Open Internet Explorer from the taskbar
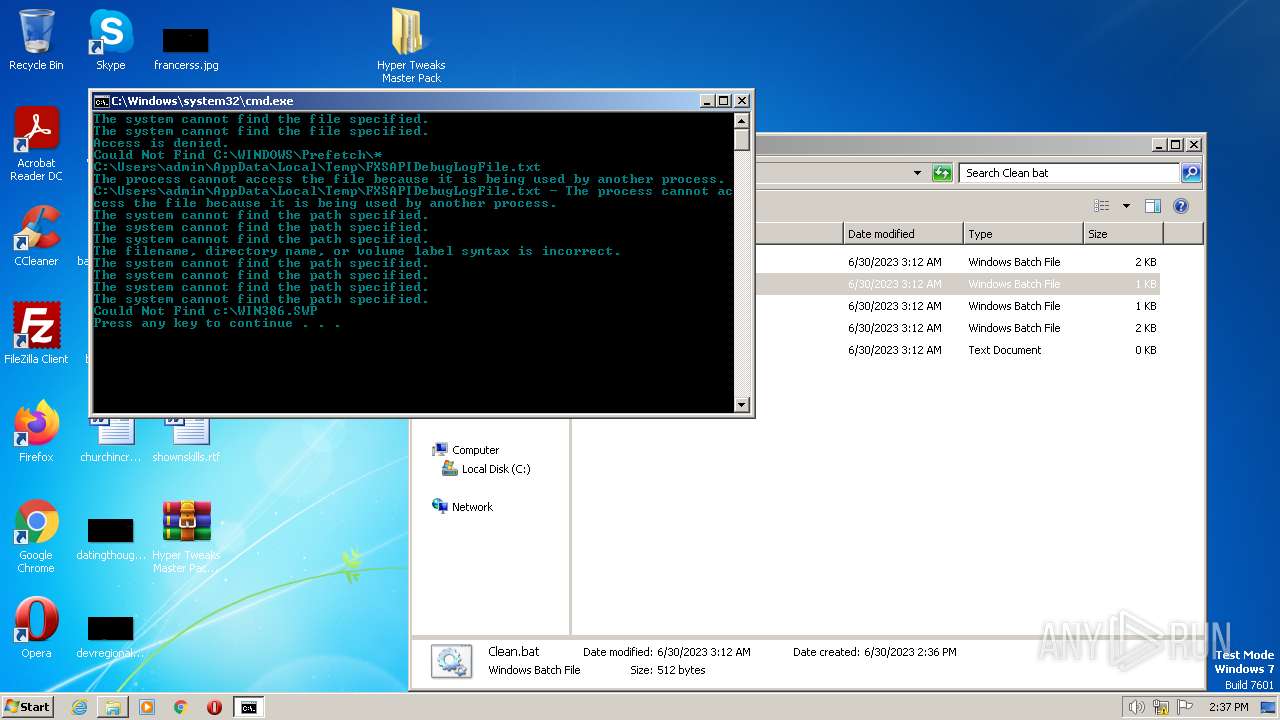Screen dimensions: 1280x720 coord(79,707)
